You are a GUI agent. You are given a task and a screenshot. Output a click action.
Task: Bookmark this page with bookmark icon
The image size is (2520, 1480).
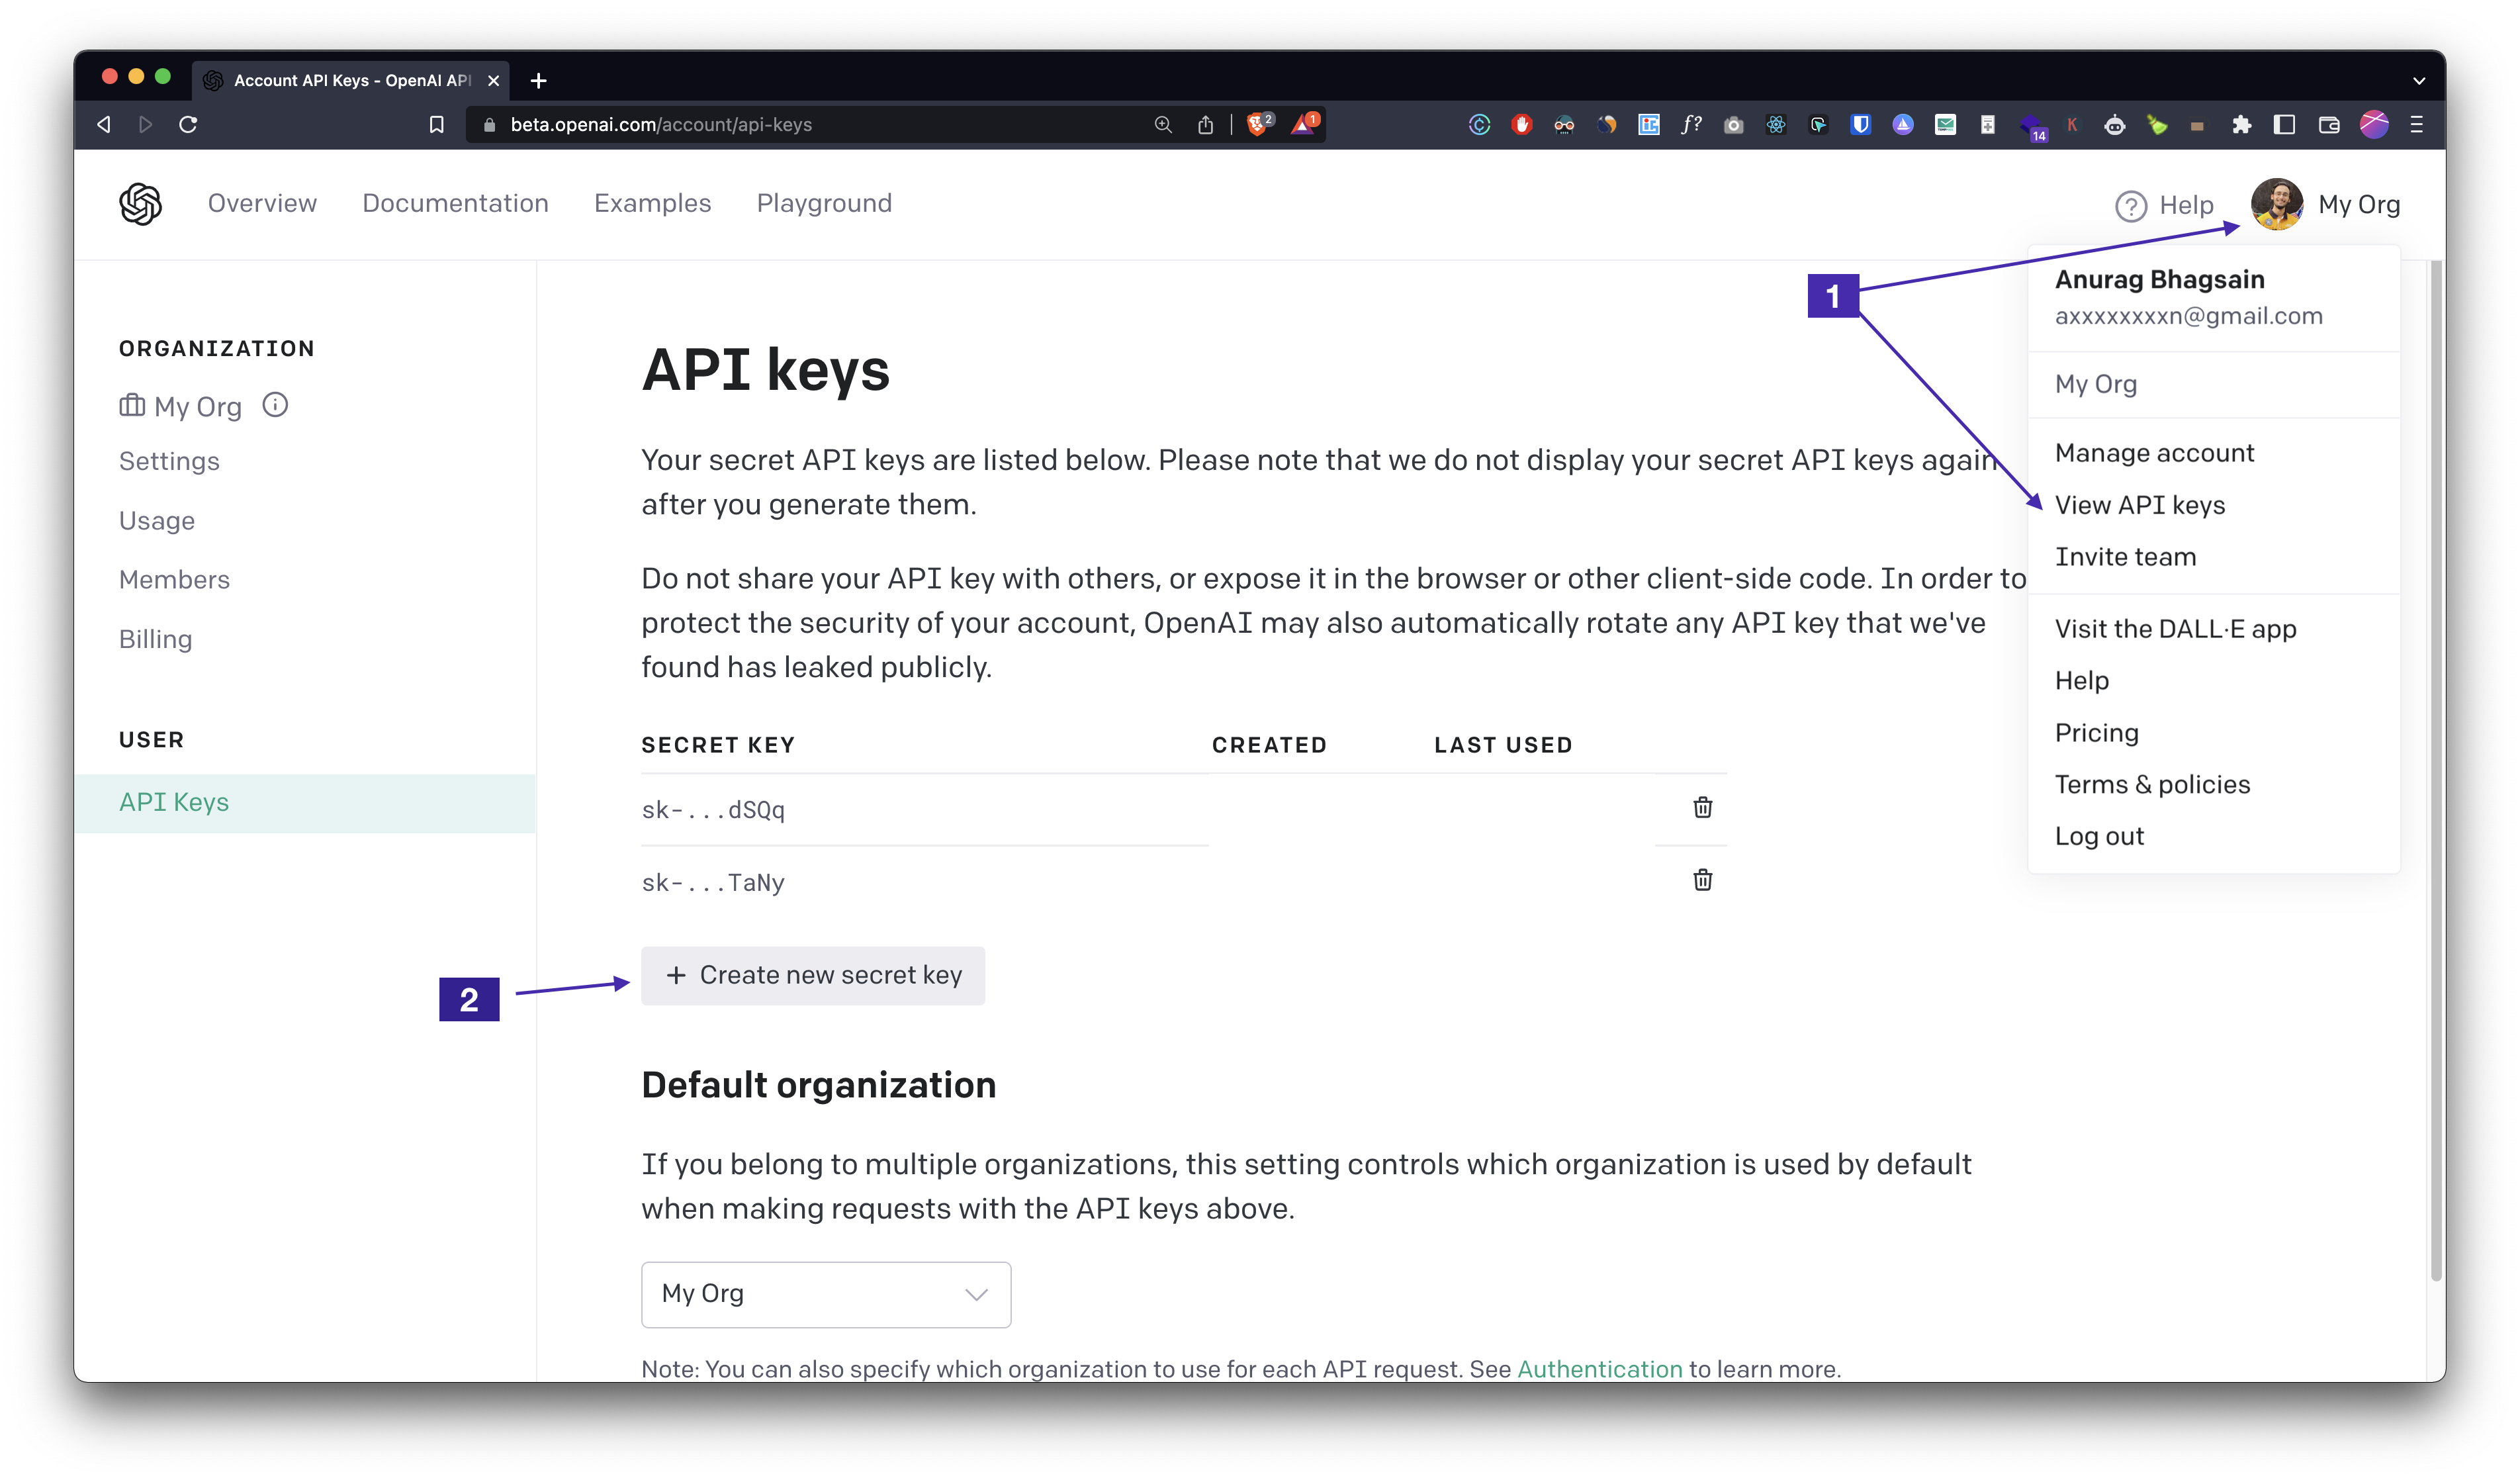coord(436,124)
